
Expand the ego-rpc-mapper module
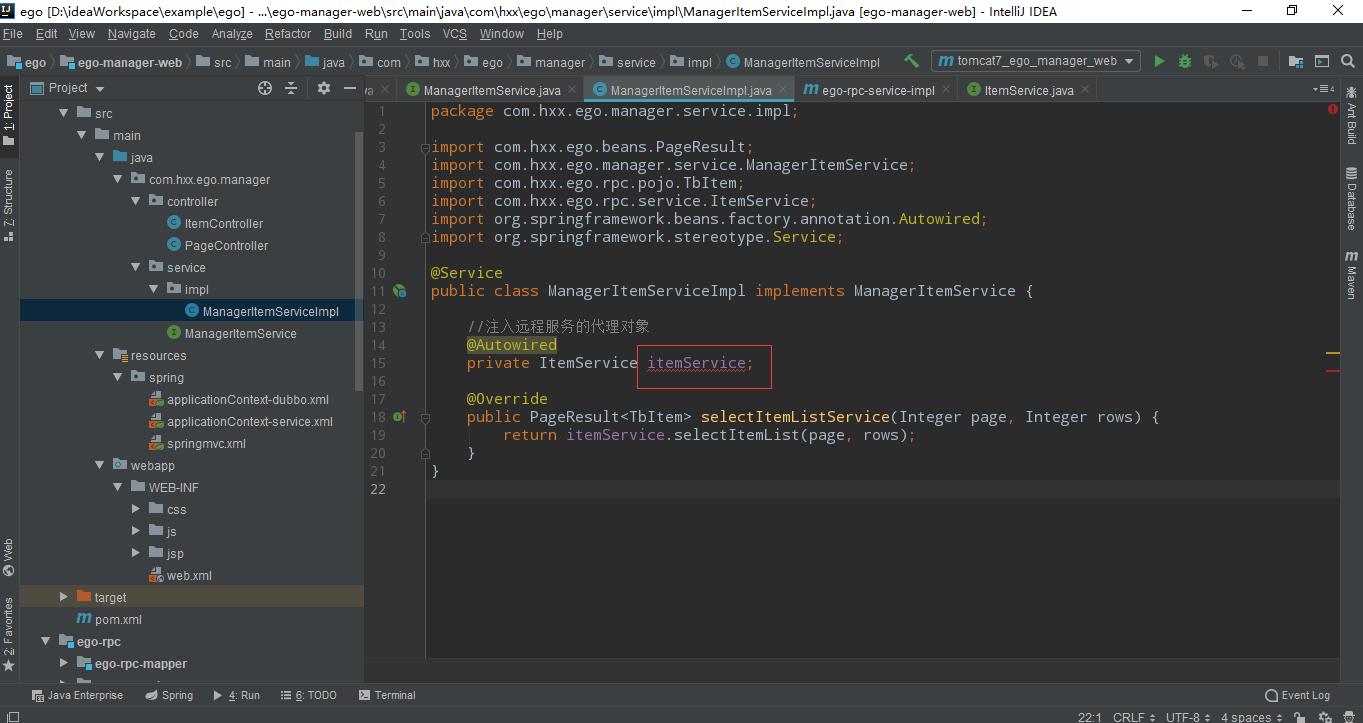pos(65,663)
